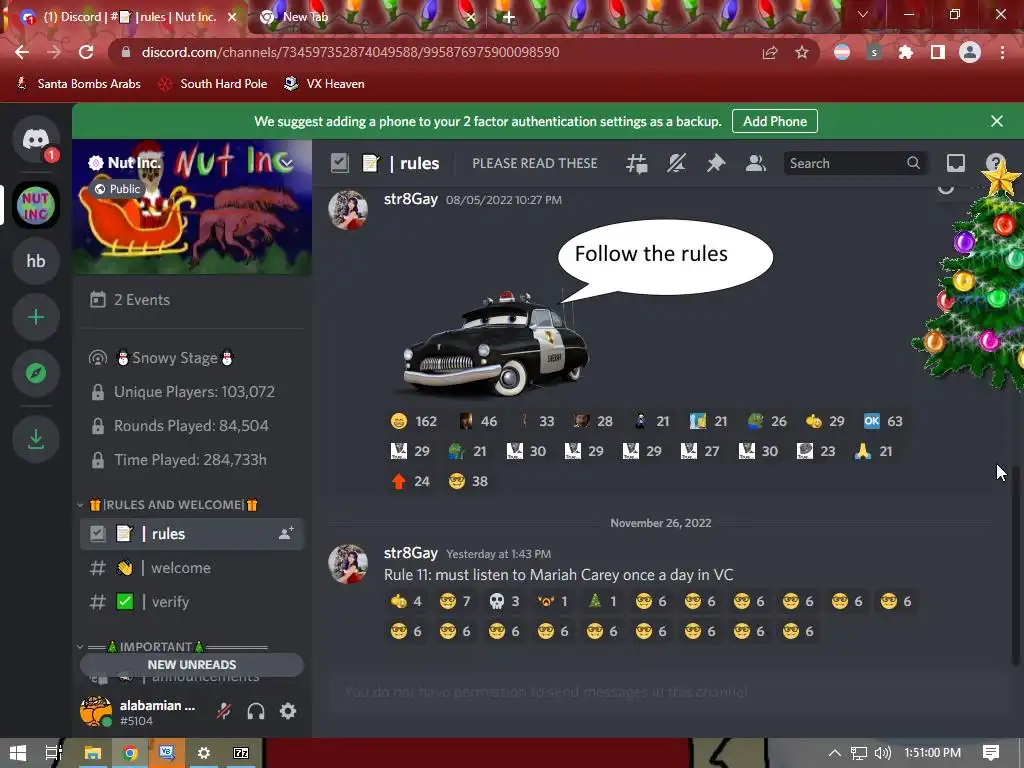Show member list icon
Viewport: 1024px width, 768px height.
pos(756,163)
